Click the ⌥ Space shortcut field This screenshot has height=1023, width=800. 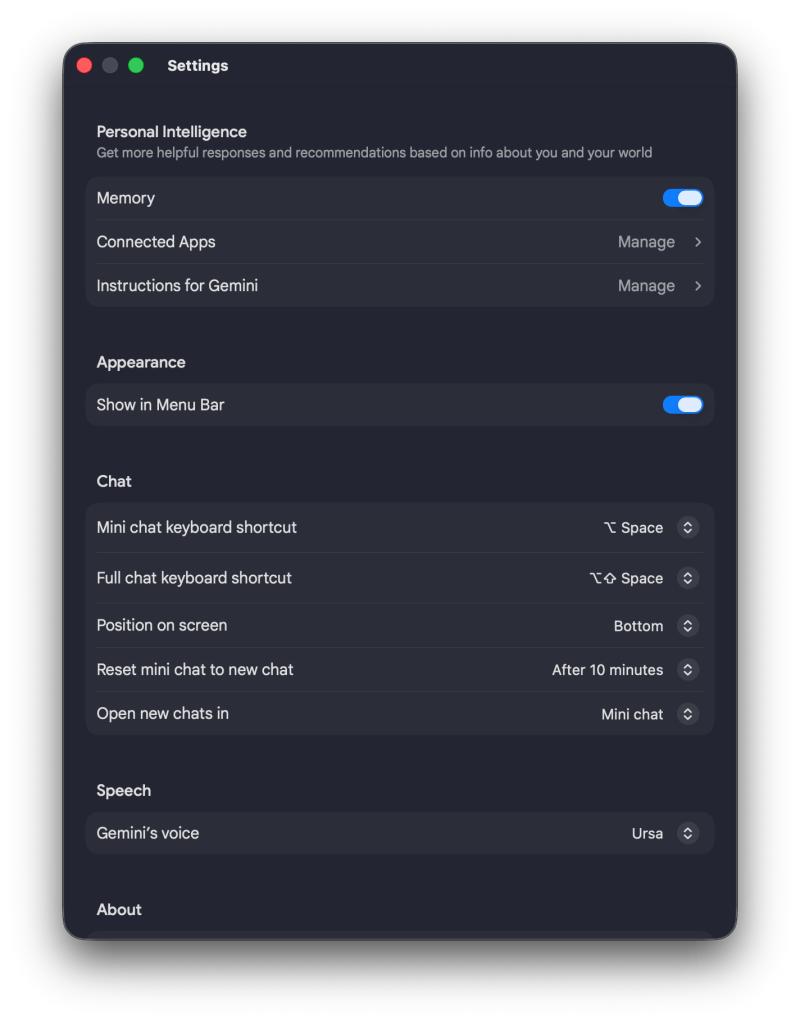[633, 528]
